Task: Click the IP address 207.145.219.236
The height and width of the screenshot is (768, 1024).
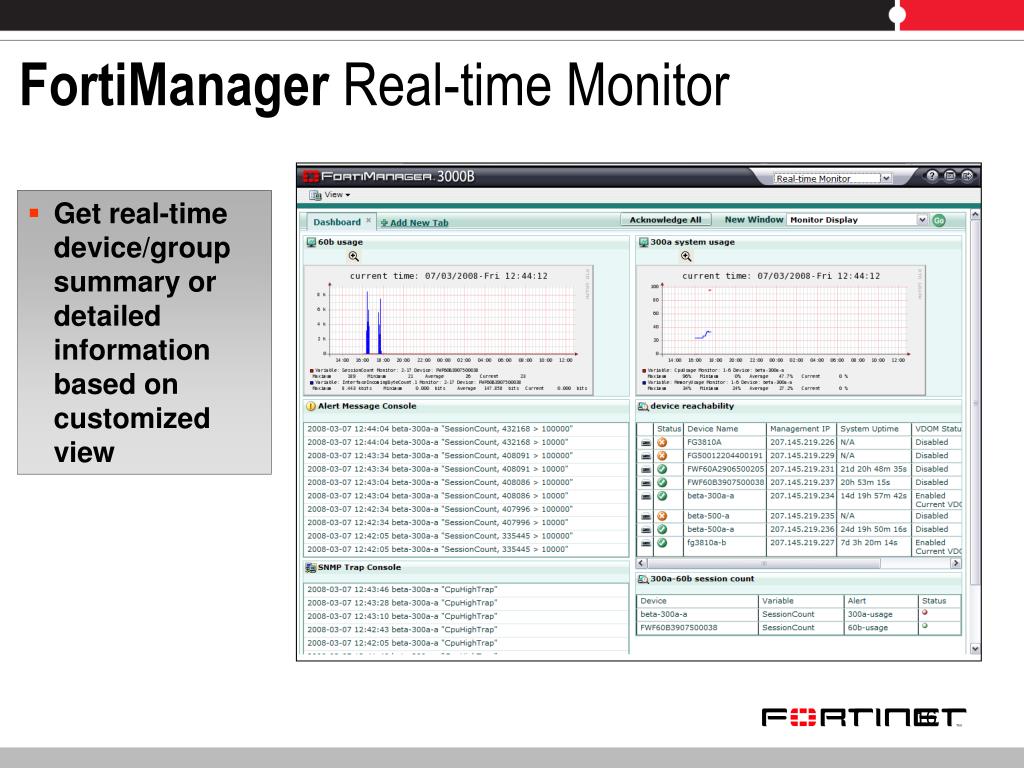Action: click(802, 529)
